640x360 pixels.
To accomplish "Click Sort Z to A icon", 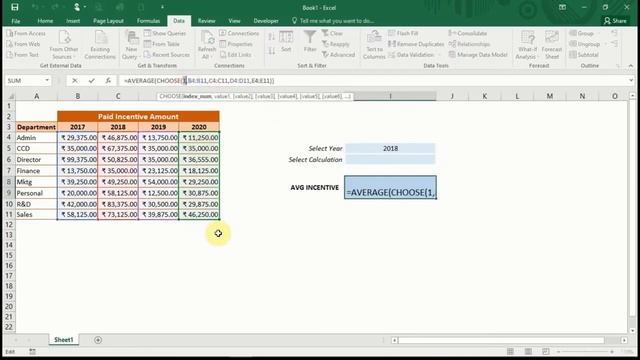I will [x=271, y=51].
